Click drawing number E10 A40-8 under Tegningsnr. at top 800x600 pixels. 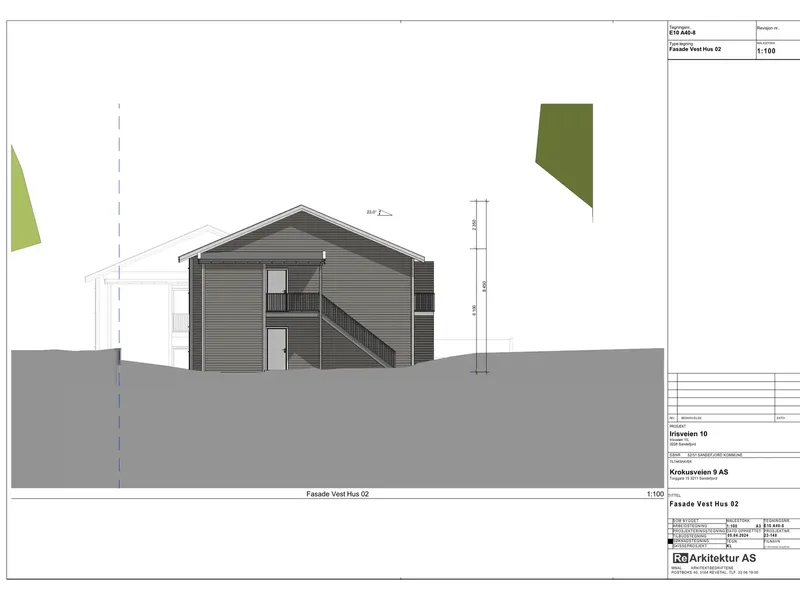tap(682, 33)
